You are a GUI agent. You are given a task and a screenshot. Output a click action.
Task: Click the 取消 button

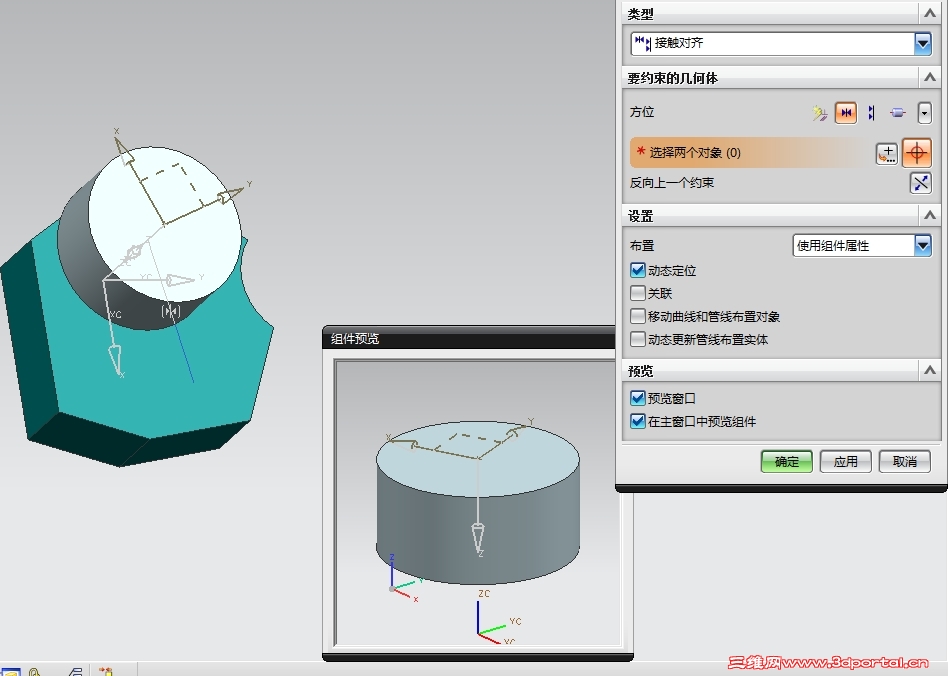[904, 461]
